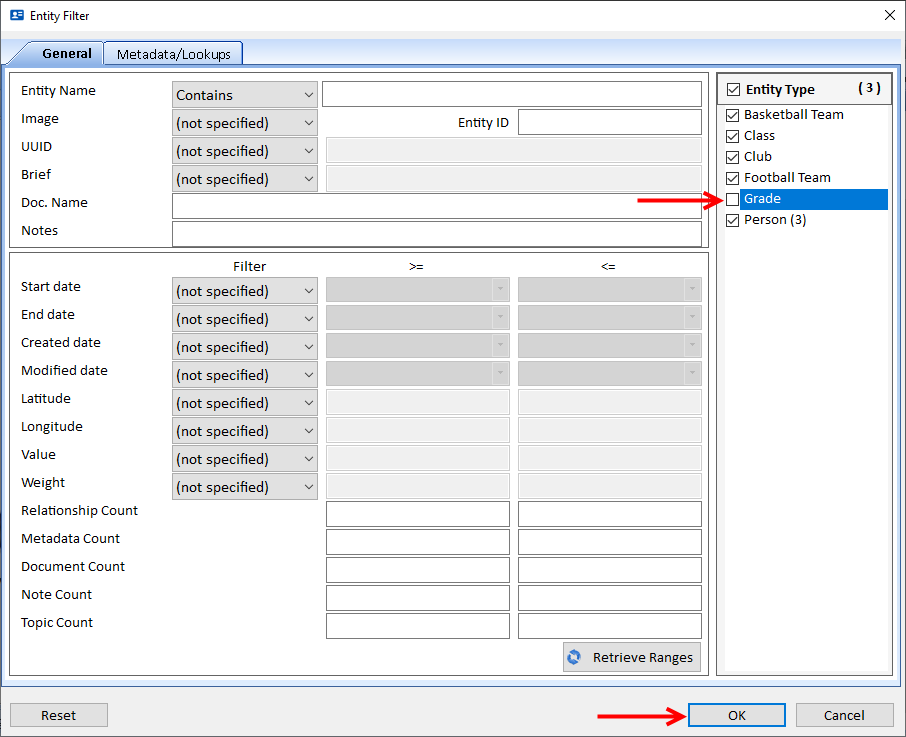
Task: Expand the Image filter dropdown
Action: 244,123
